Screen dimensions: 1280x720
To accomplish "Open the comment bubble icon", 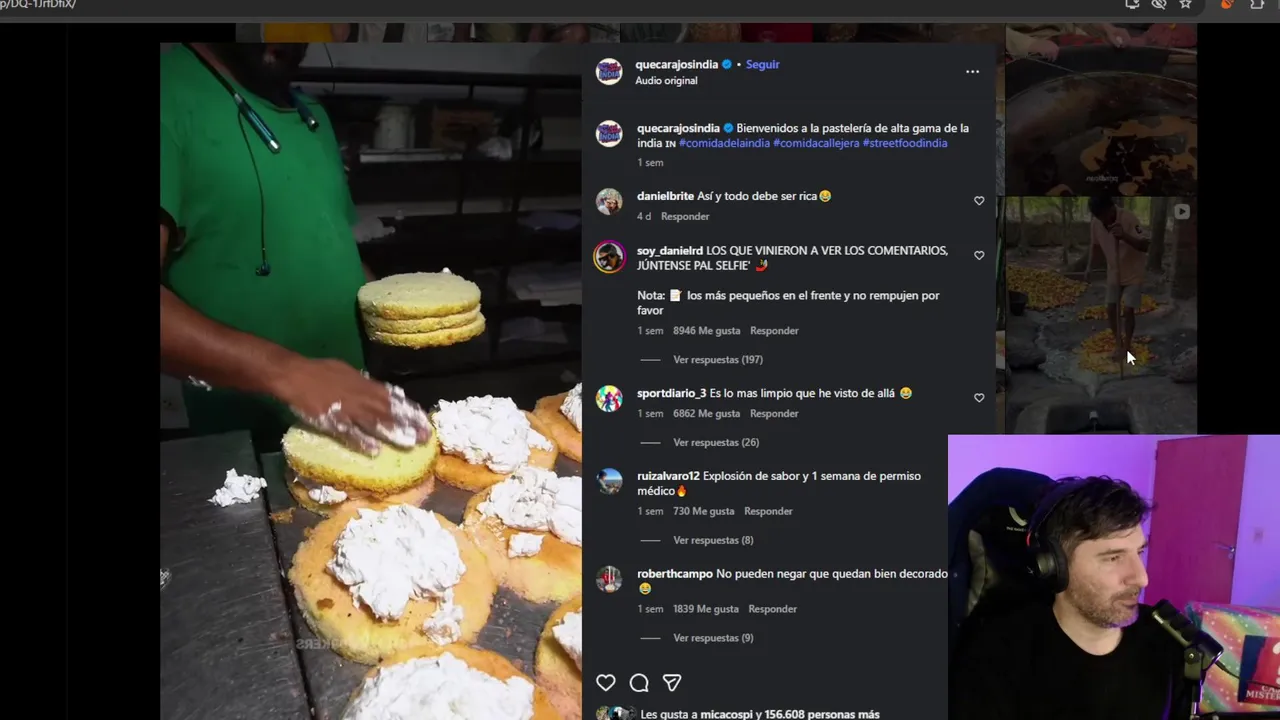I will coord(639,683).
